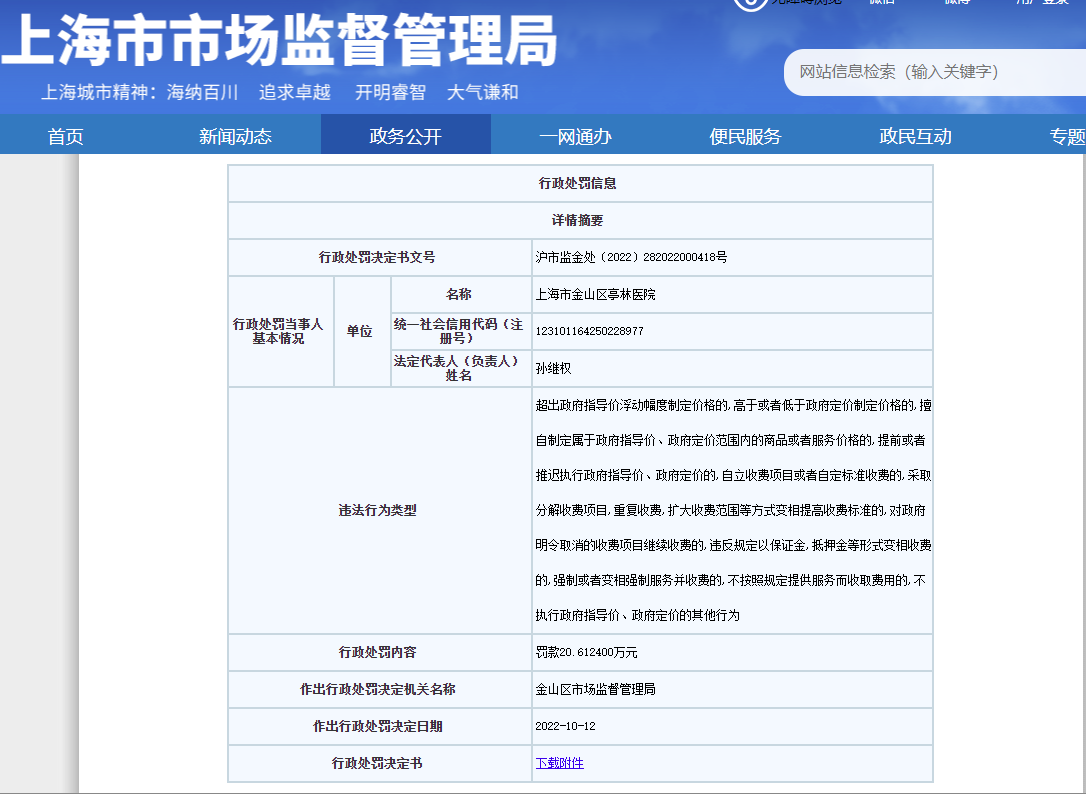Open the 微信 link in top bar

point(882,3)
